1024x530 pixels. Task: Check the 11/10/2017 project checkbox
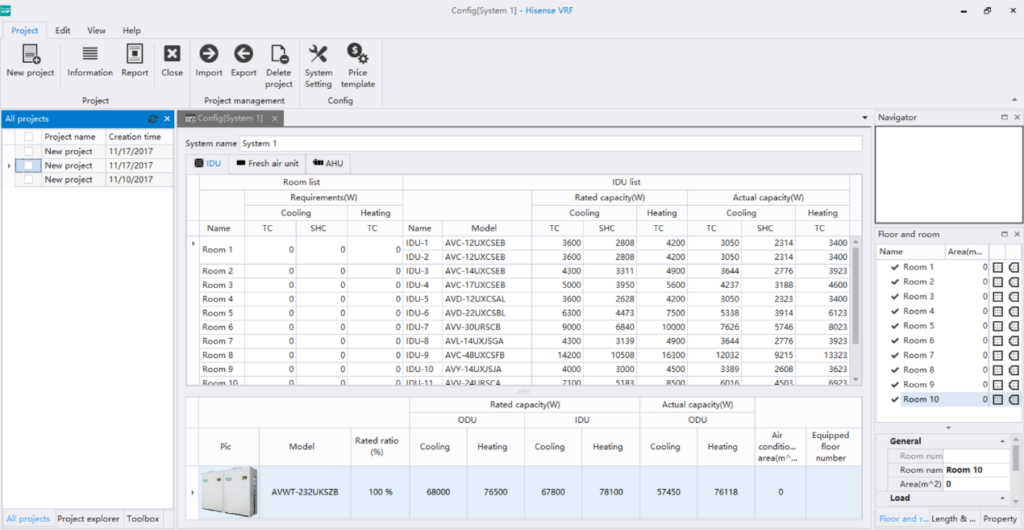[x=28, y=179]
